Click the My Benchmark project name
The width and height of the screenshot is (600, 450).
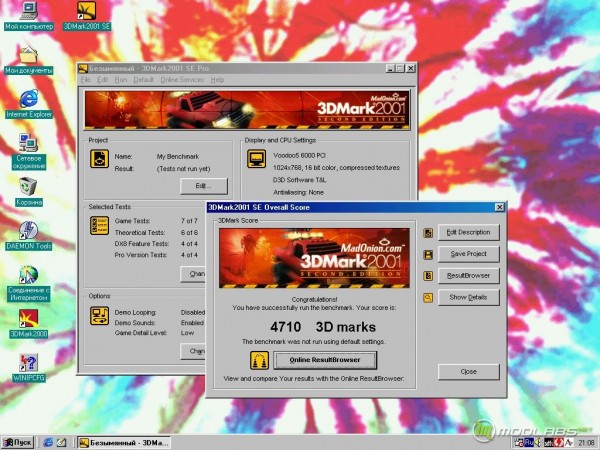(x=178, y=157)
